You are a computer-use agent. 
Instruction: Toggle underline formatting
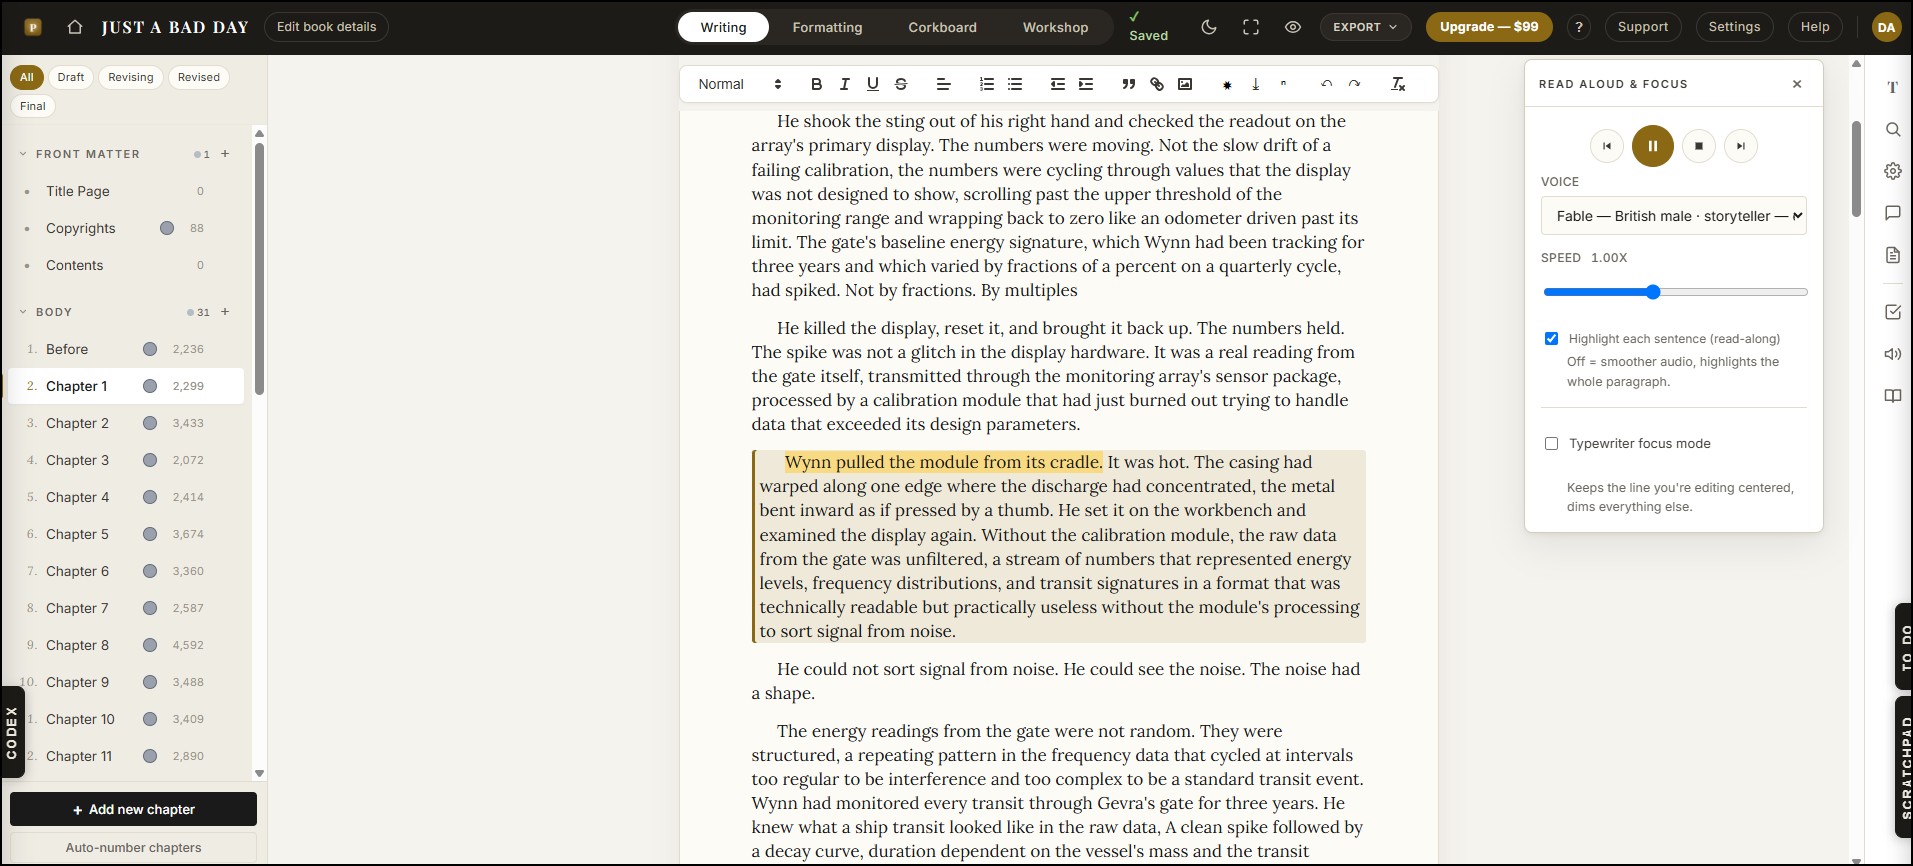tap(872, 84)
